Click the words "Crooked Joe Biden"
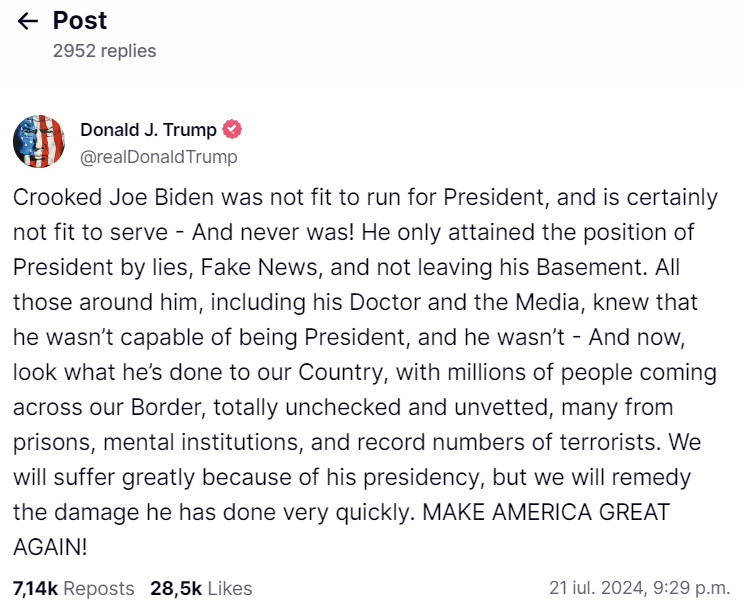Screen dimensions: 745x611 pyautogui.click(x=114, y=197)
